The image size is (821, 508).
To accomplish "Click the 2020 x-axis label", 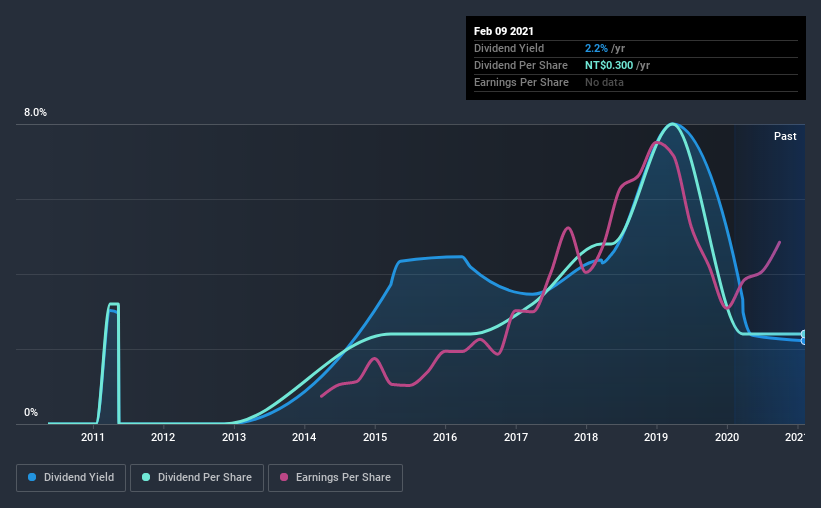I will [x=727, y=437].
